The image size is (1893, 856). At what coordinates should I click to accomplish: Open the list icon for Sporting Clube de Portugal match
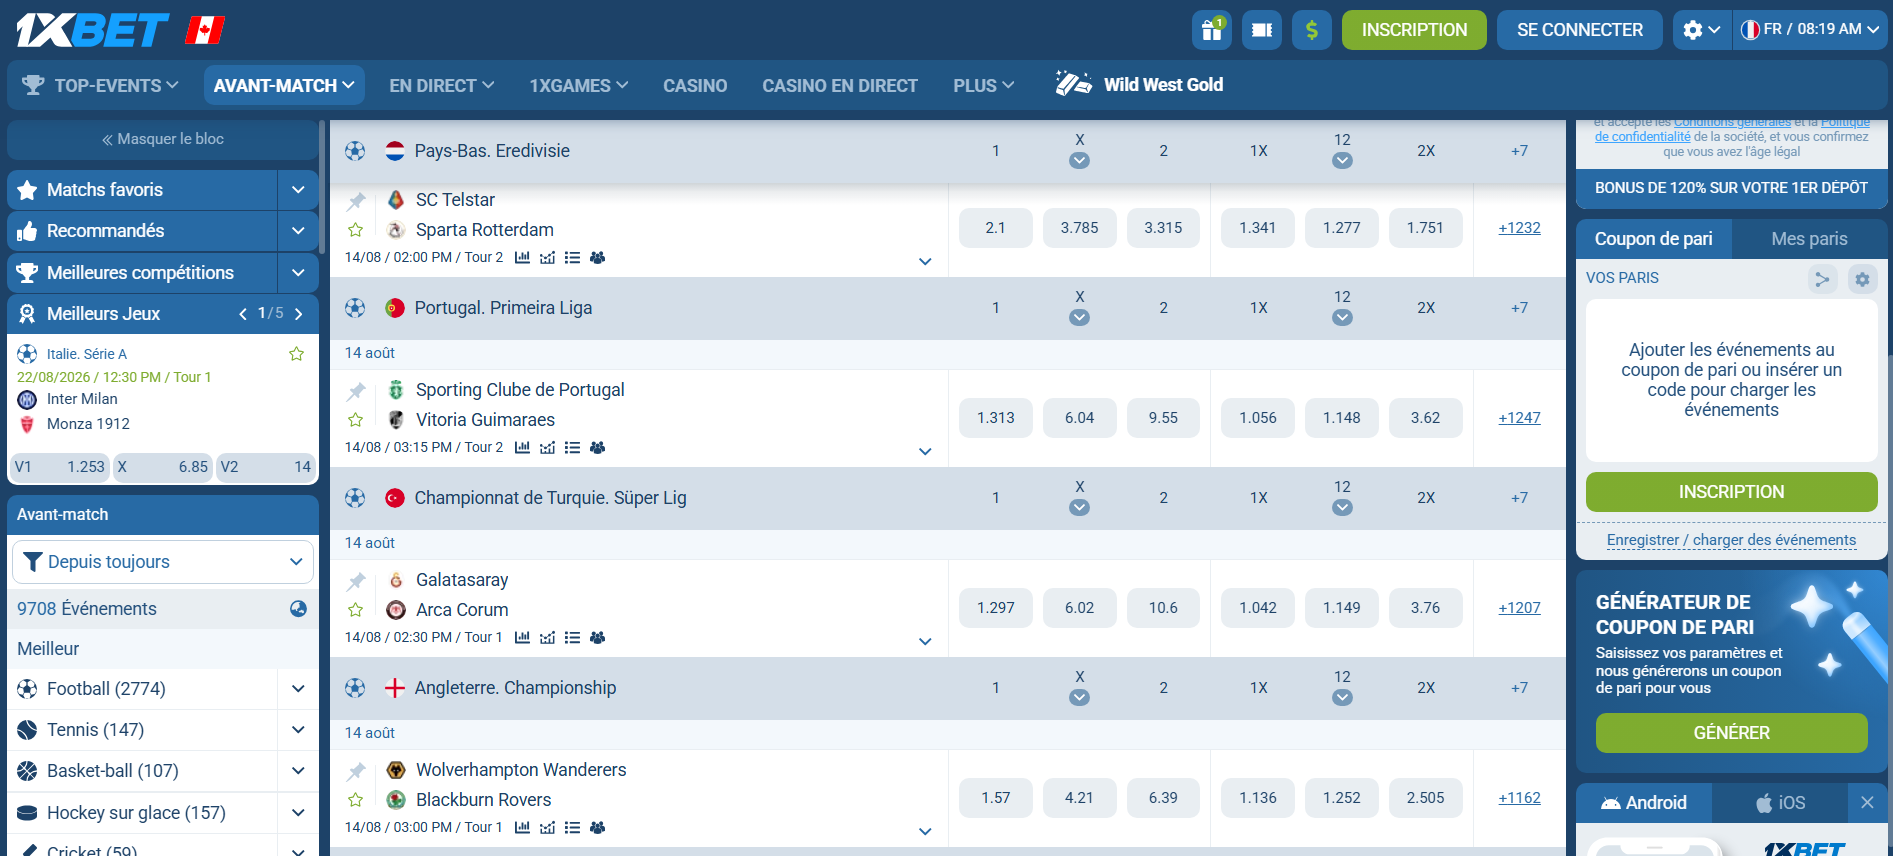(x=572, y=448)
